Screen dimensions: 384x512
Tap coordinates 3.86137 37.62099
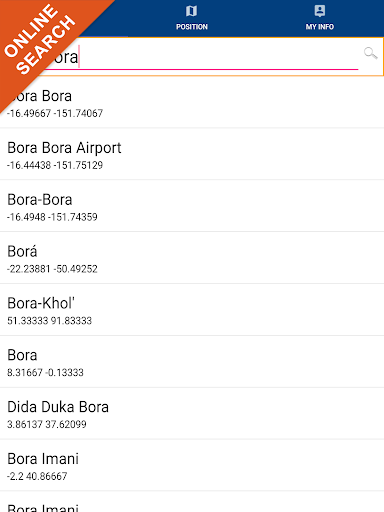(47, 424)
